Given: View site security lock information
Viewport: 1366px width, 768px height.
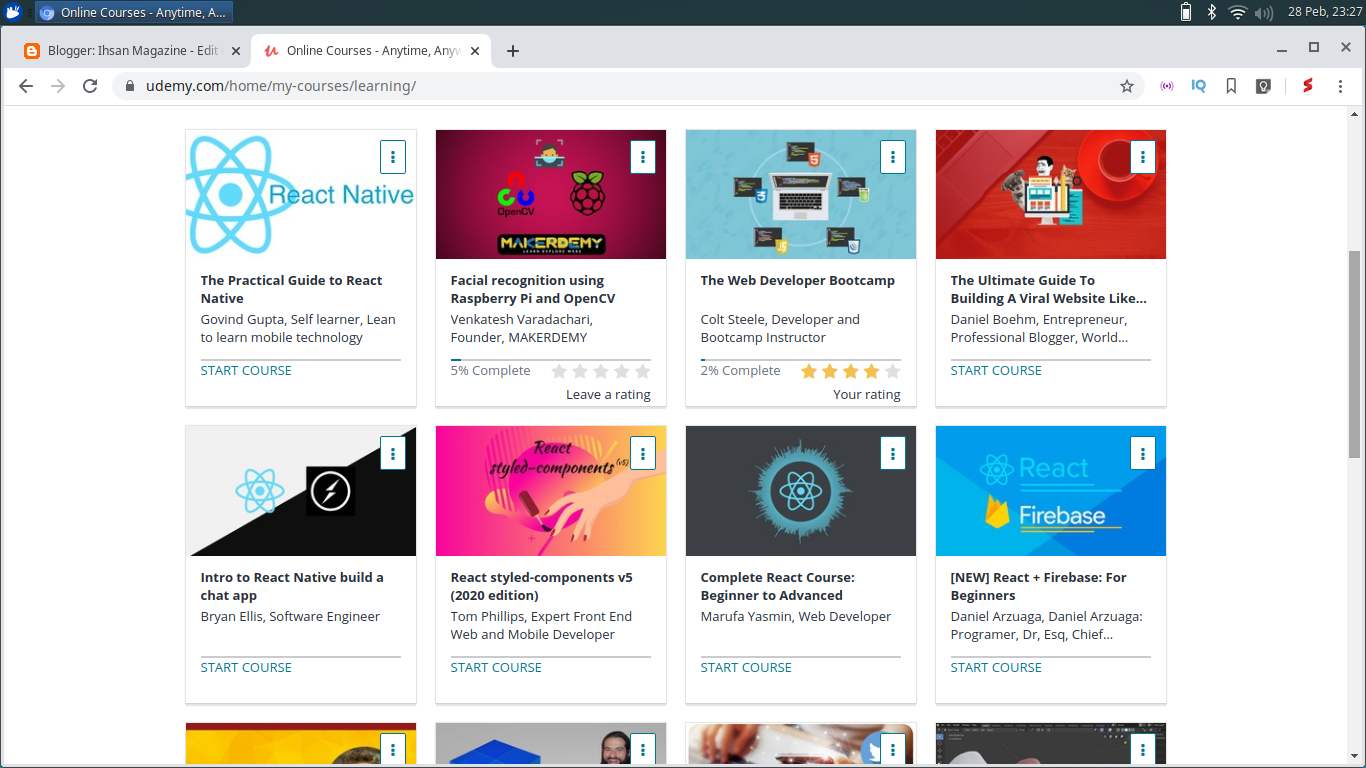Looking at the screenshot, I should [x=130, y=86].
